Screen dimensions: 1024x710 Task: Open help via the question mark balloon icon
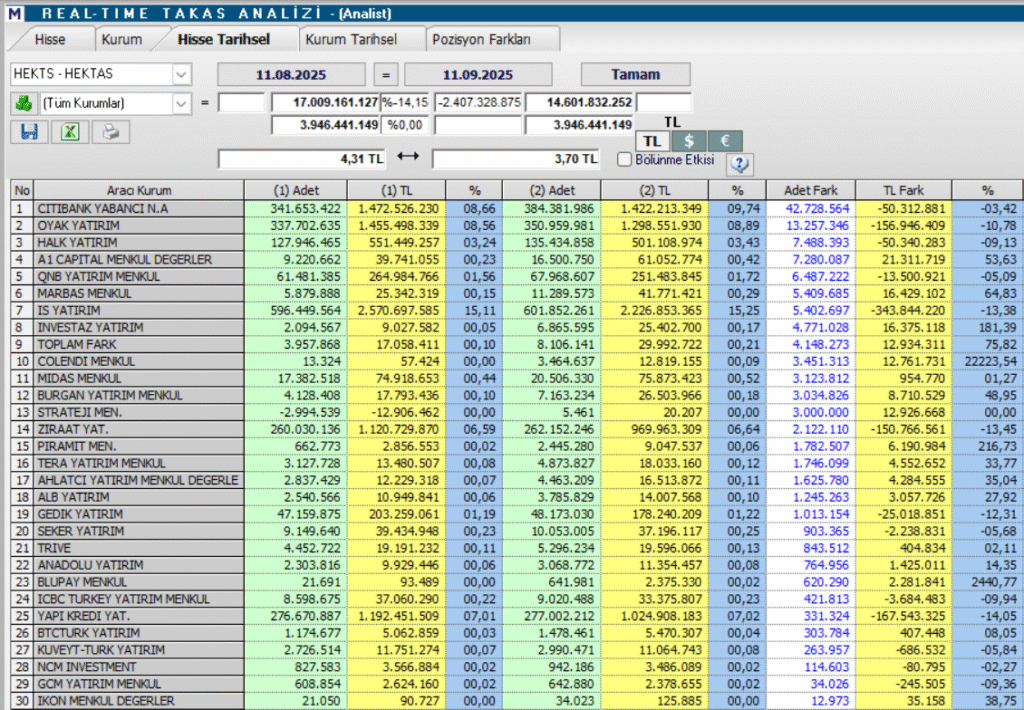click(x=739, y=164)
